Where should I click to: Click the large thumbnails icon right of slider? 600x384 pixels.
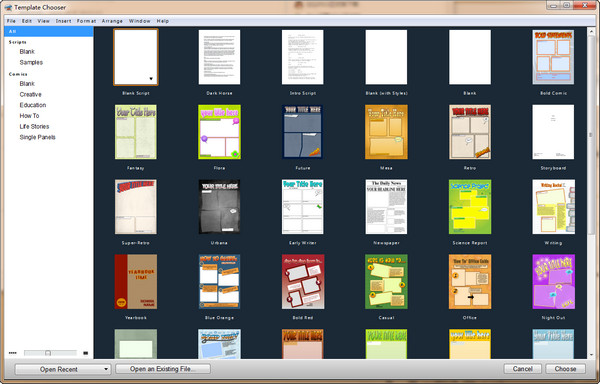tap(86, 353)
